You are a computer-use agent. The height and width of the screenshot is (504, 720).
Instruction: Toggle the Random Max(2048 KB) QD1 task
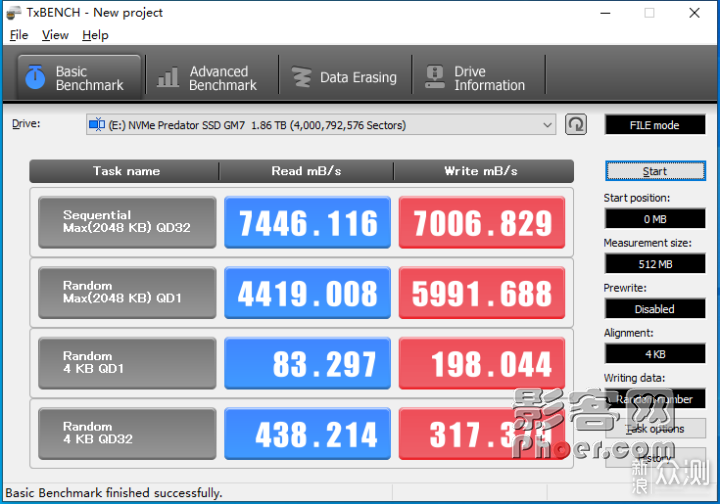pyautogui.click(x=127, y=292)
